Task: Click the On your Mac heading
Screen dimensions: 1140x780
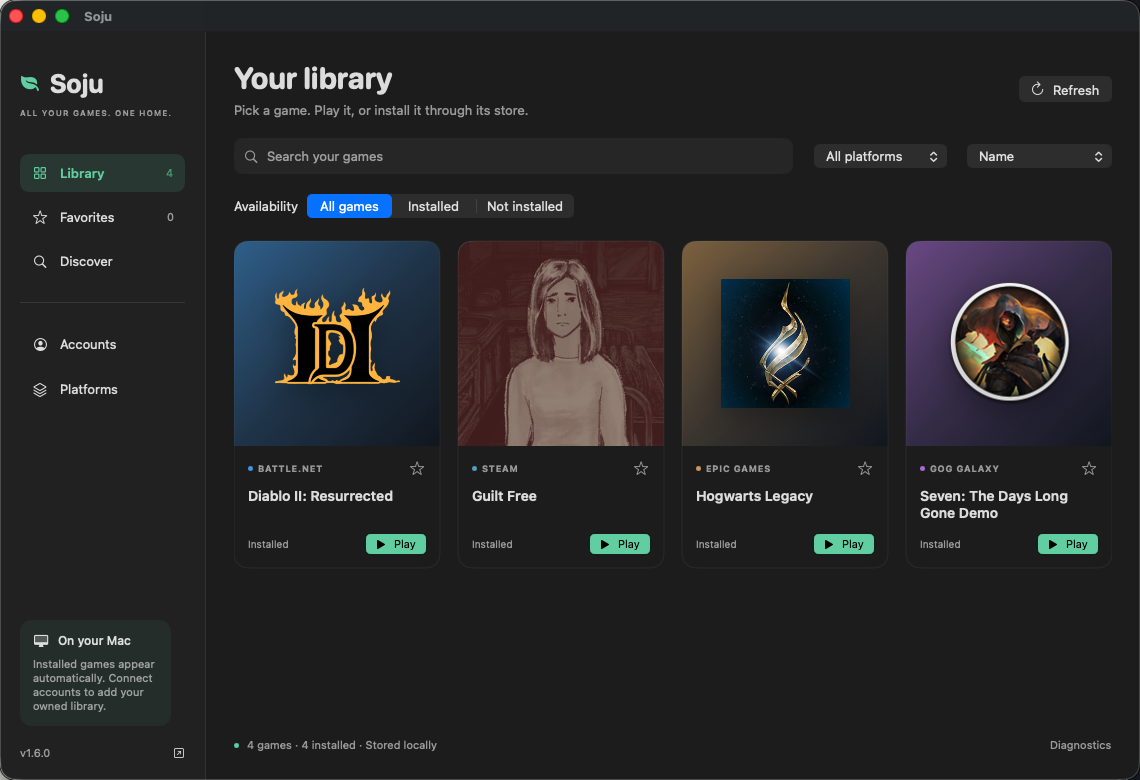Action: pyautogui.click(x=95, y=640)
